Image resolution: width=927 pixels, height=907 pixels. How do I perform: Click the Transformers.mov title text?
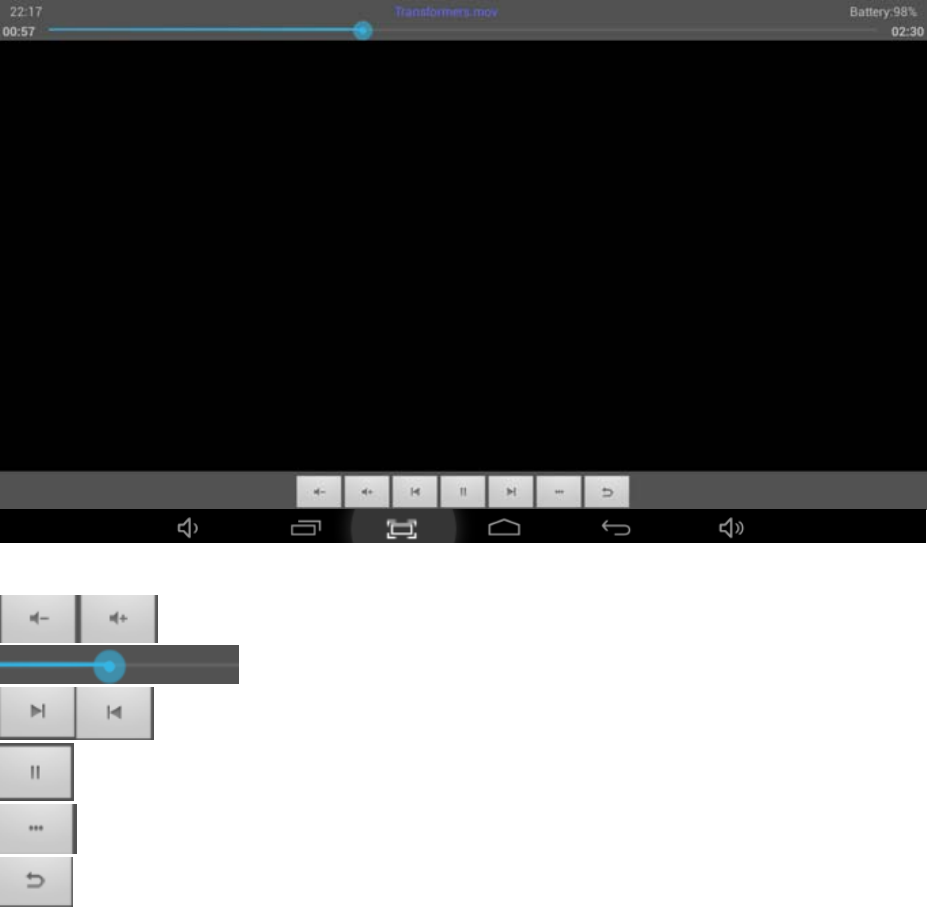[446, 12]
